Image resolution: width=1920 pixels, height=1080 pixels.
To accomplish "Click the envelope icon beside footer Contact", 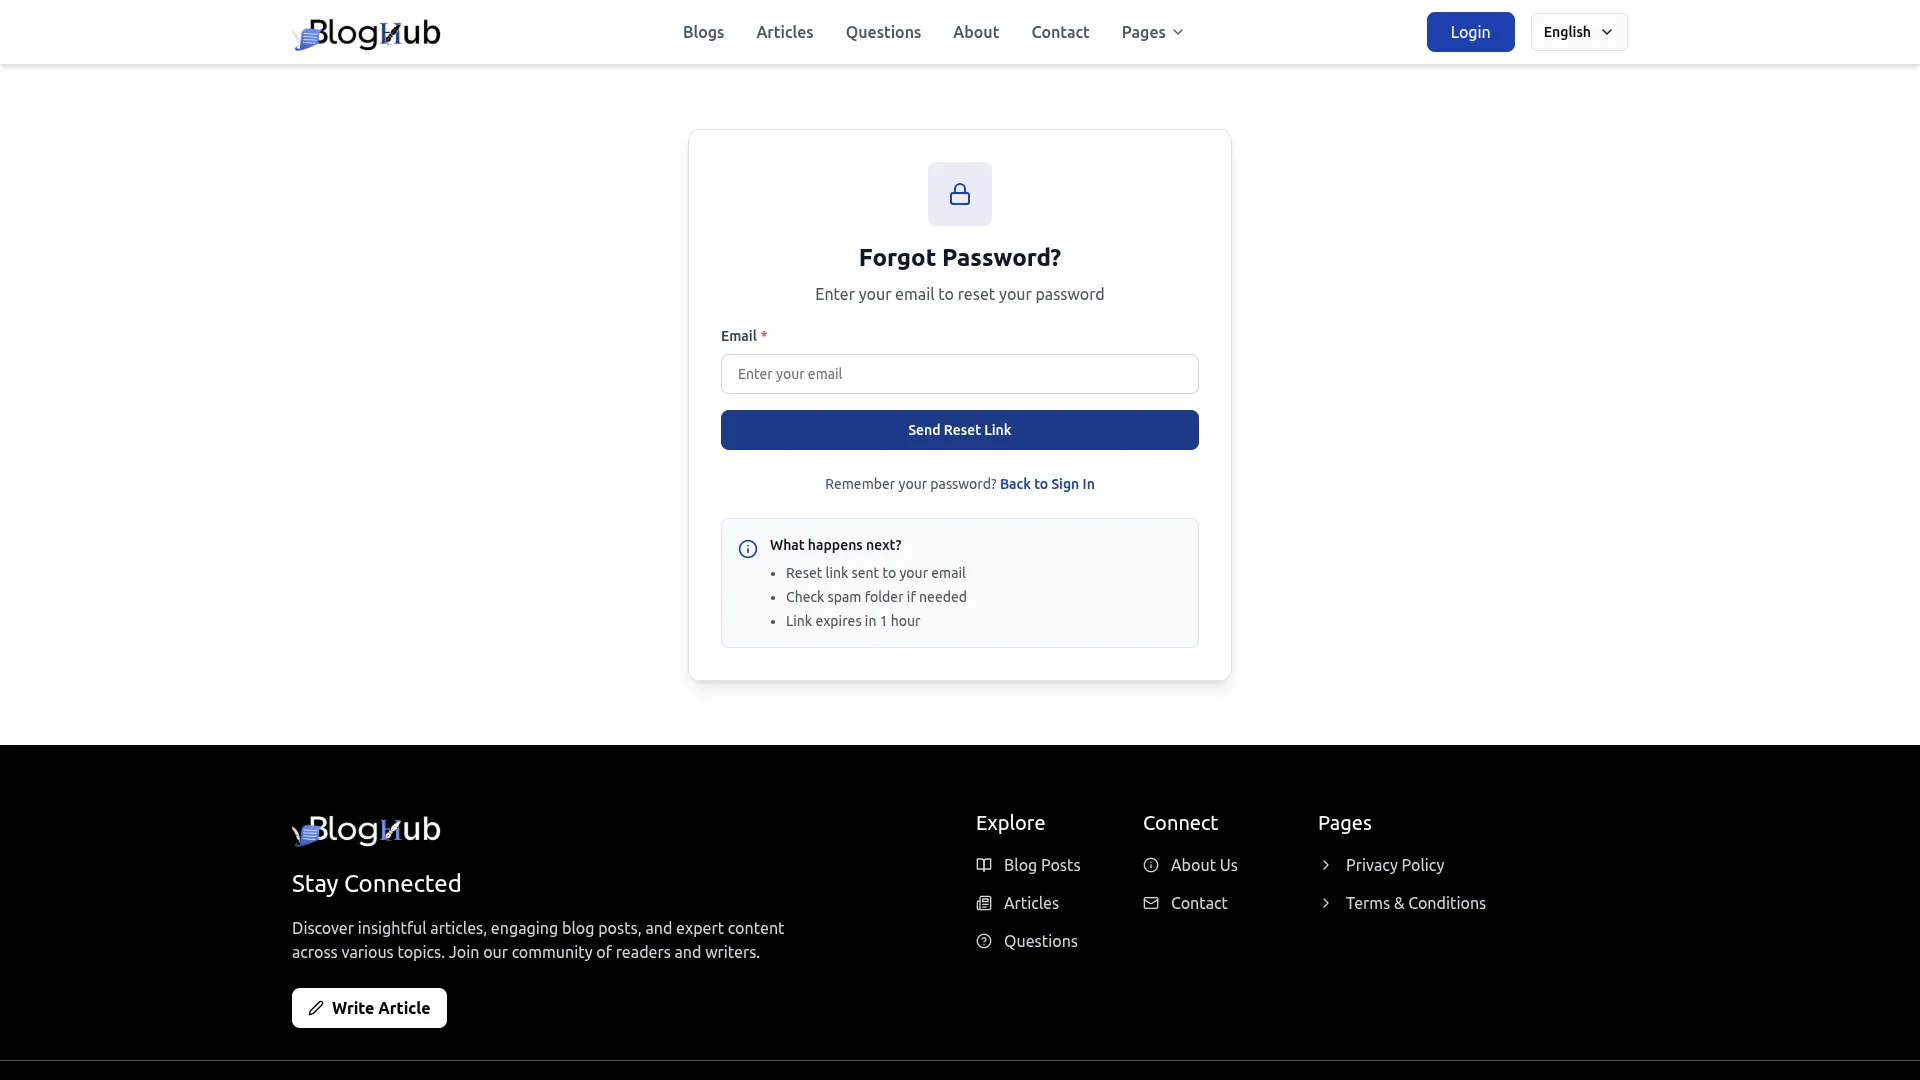I will pyautogui.click(x=1151, y=903).
